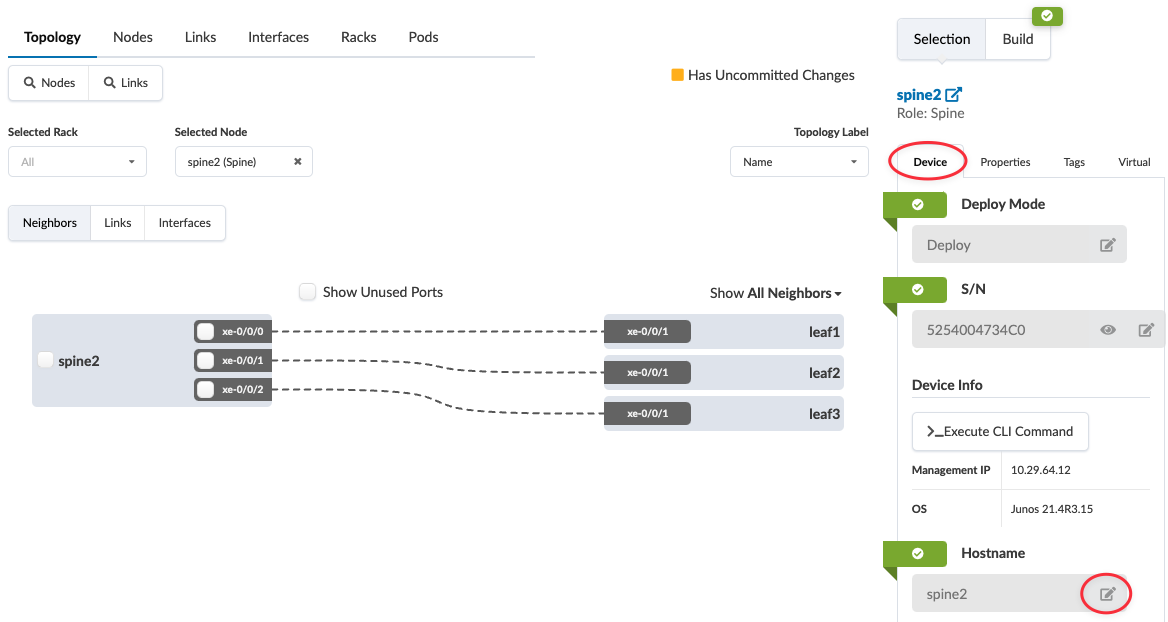Click the Links search button
The height and width of the screenshot is (622, 1168).
coord(126,83)
